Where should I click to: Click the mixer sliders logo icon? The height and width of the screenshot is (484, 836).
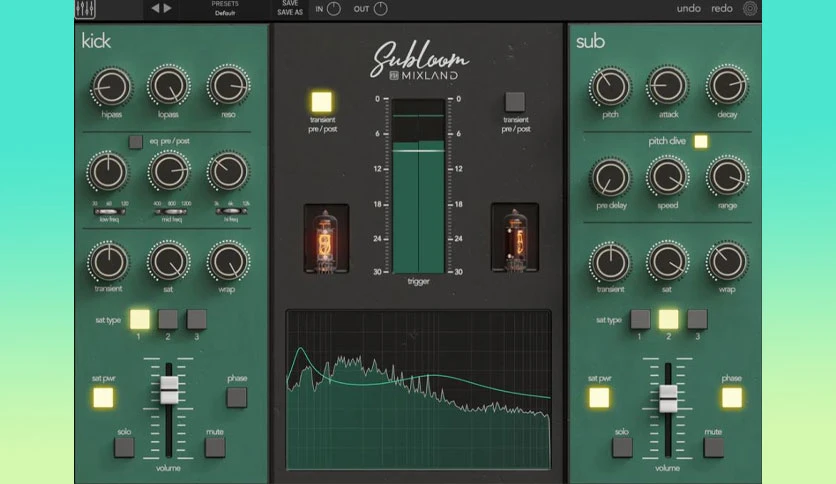85,9
